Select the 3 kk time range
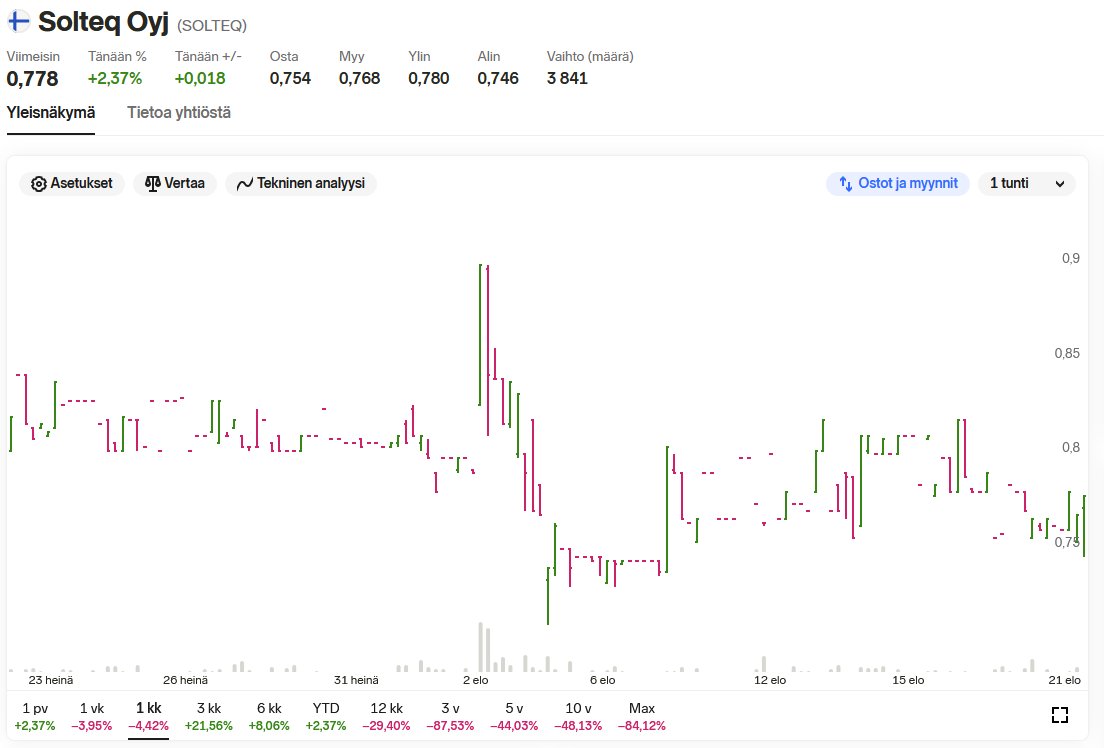Image resolution: width=1104 pixels, height=748 pixels. click(x=208, y=716)
